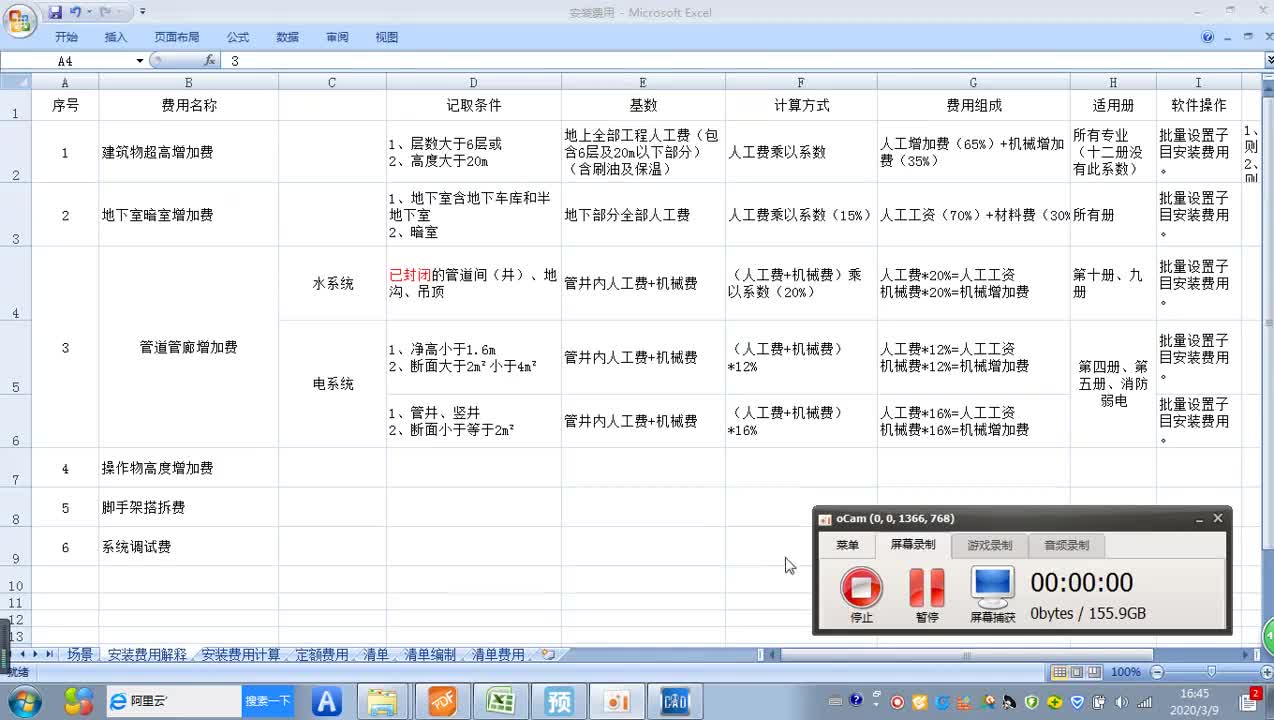Click the 记取条件 header cell

coord(473,105)
